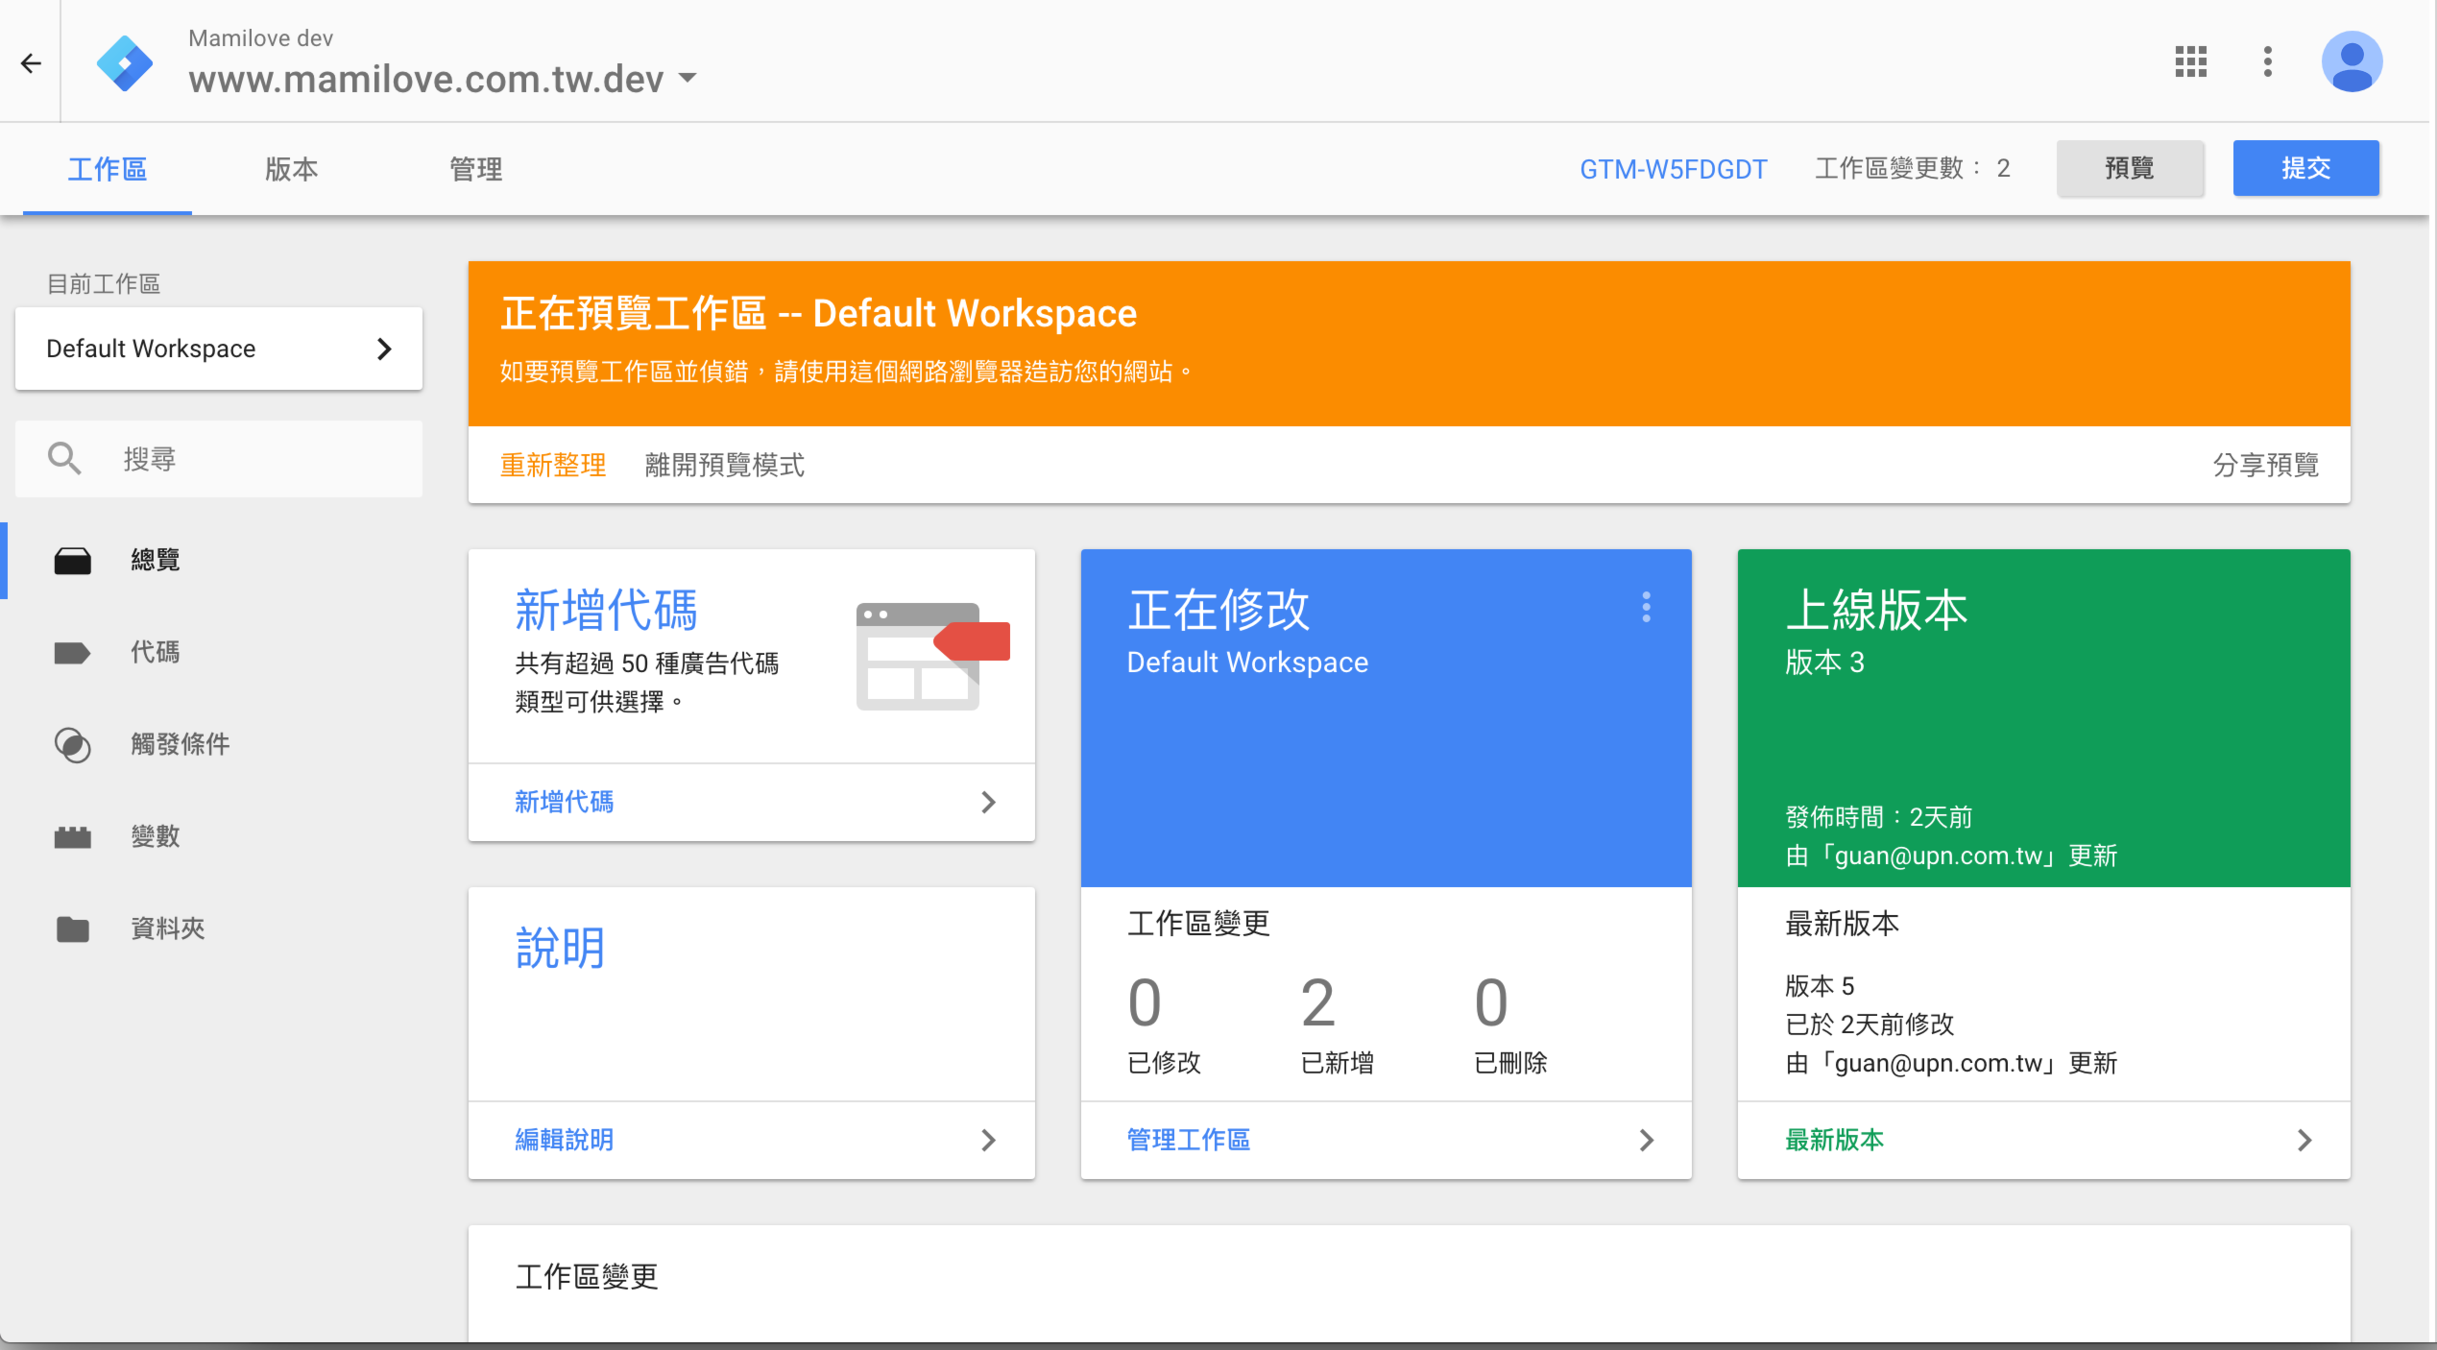
Task: Open the three-dot options menu in header
Action: tap(2267, 62)
